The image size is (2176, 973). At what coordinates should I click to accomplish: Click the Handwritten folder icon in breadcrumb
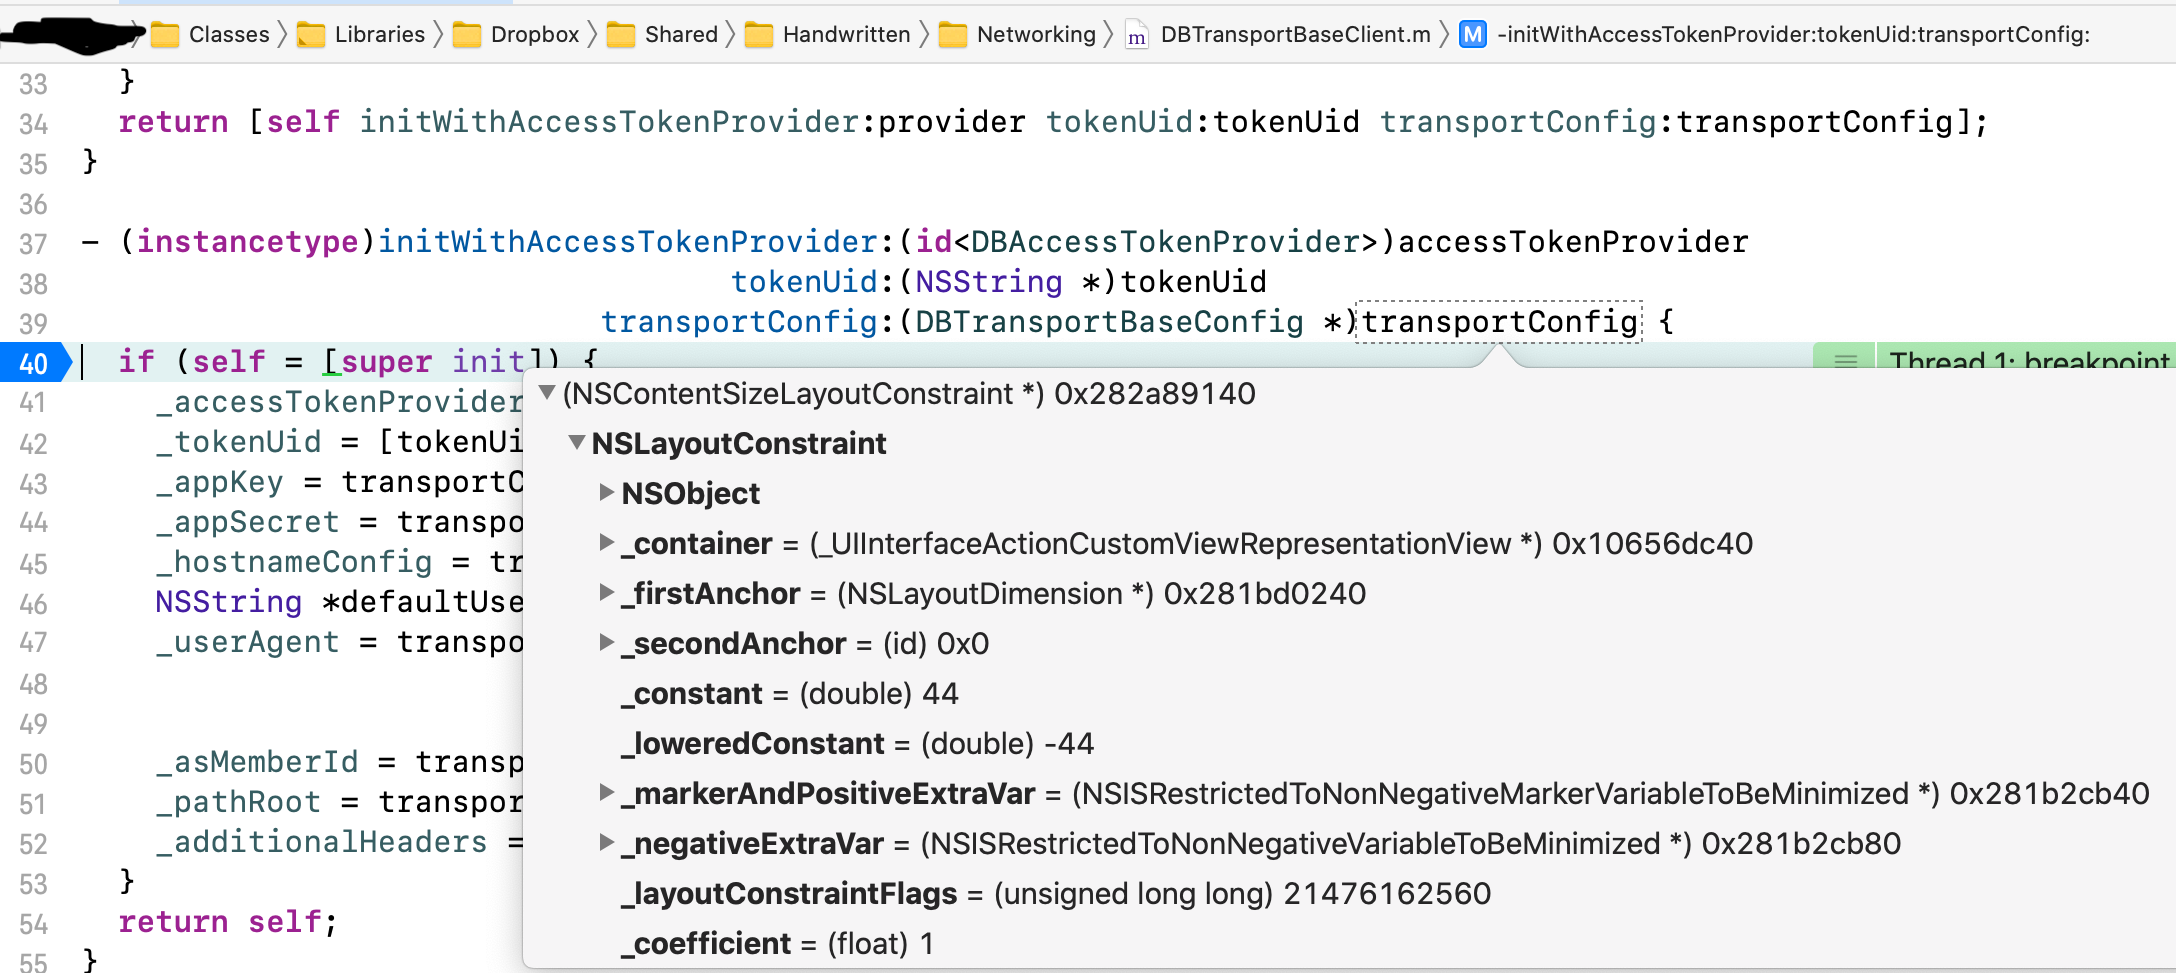coord(759,35)
